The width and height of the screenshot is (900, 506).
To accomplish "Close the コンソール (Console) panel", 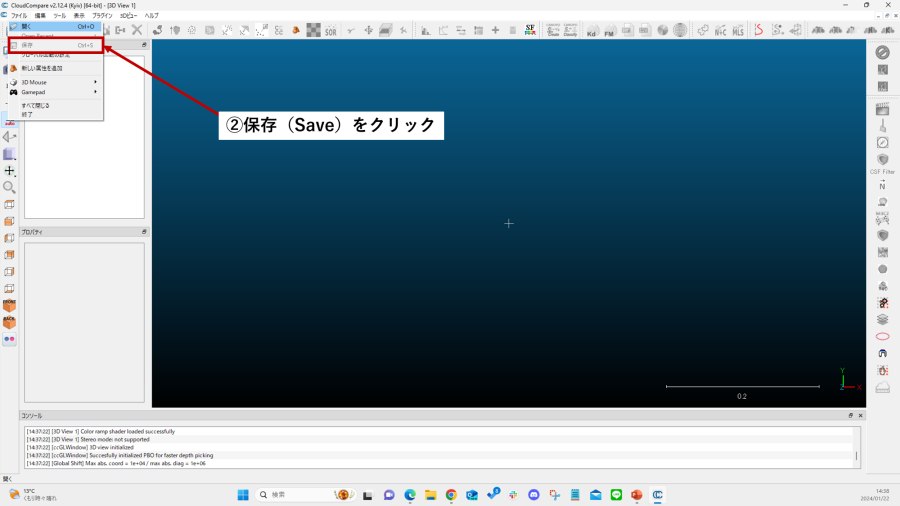I will coord(860,415).
